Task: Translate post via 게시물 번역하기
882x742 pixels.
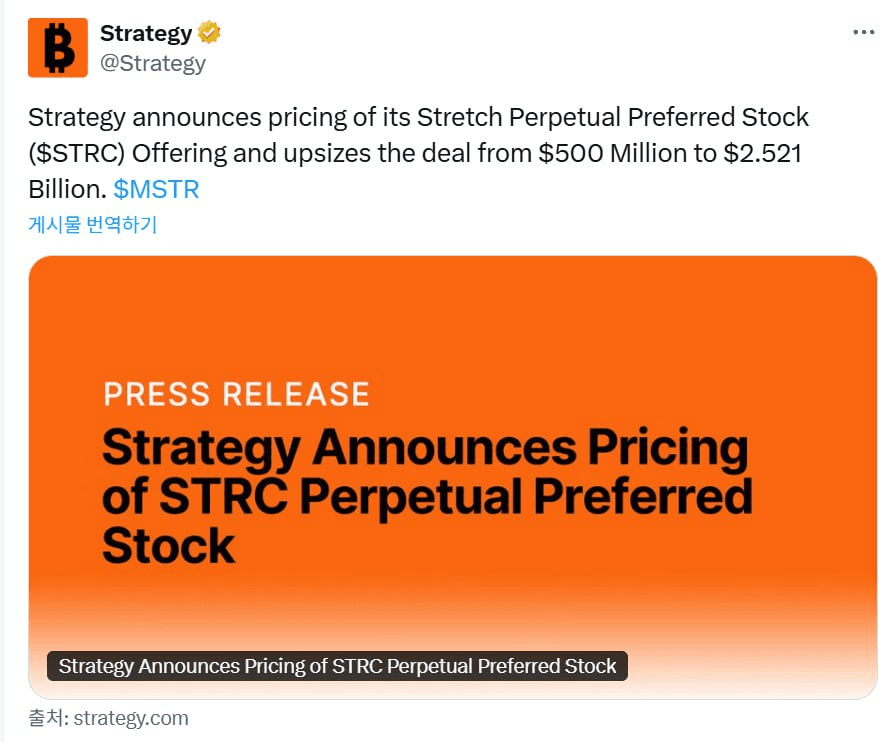Action: pos(93,224)
